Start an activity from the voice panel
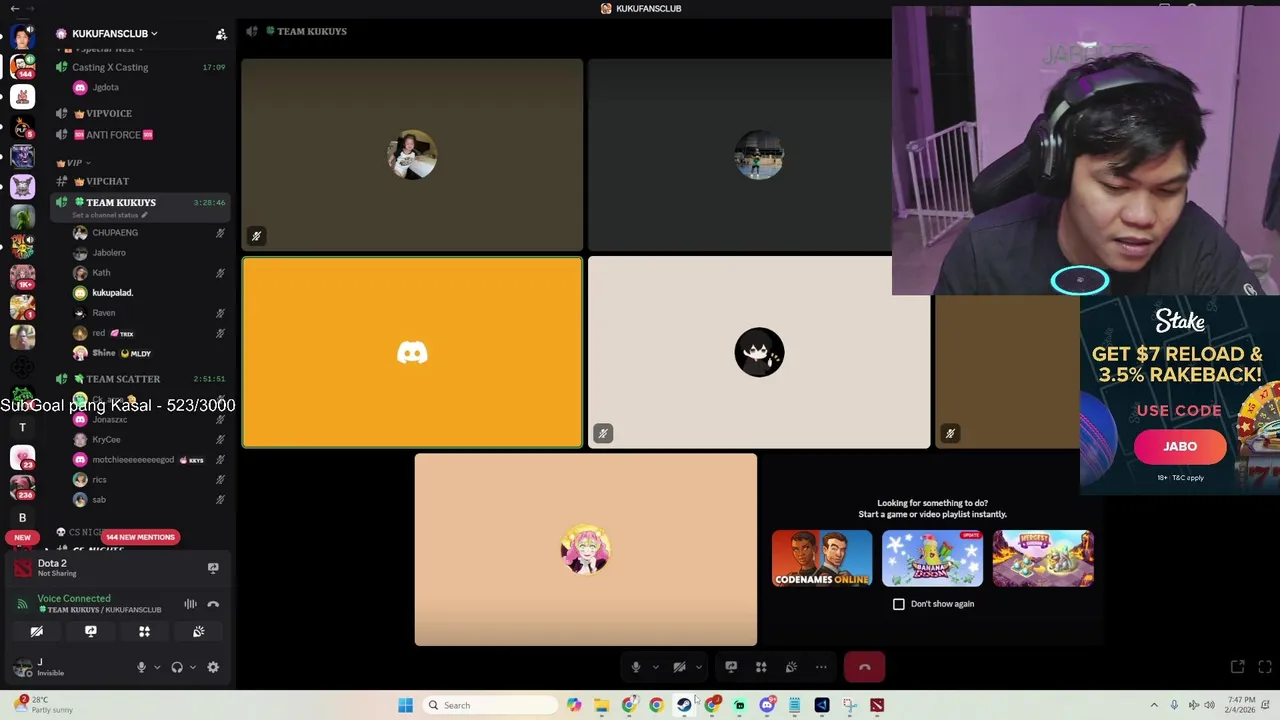 (x=144, y=631)
